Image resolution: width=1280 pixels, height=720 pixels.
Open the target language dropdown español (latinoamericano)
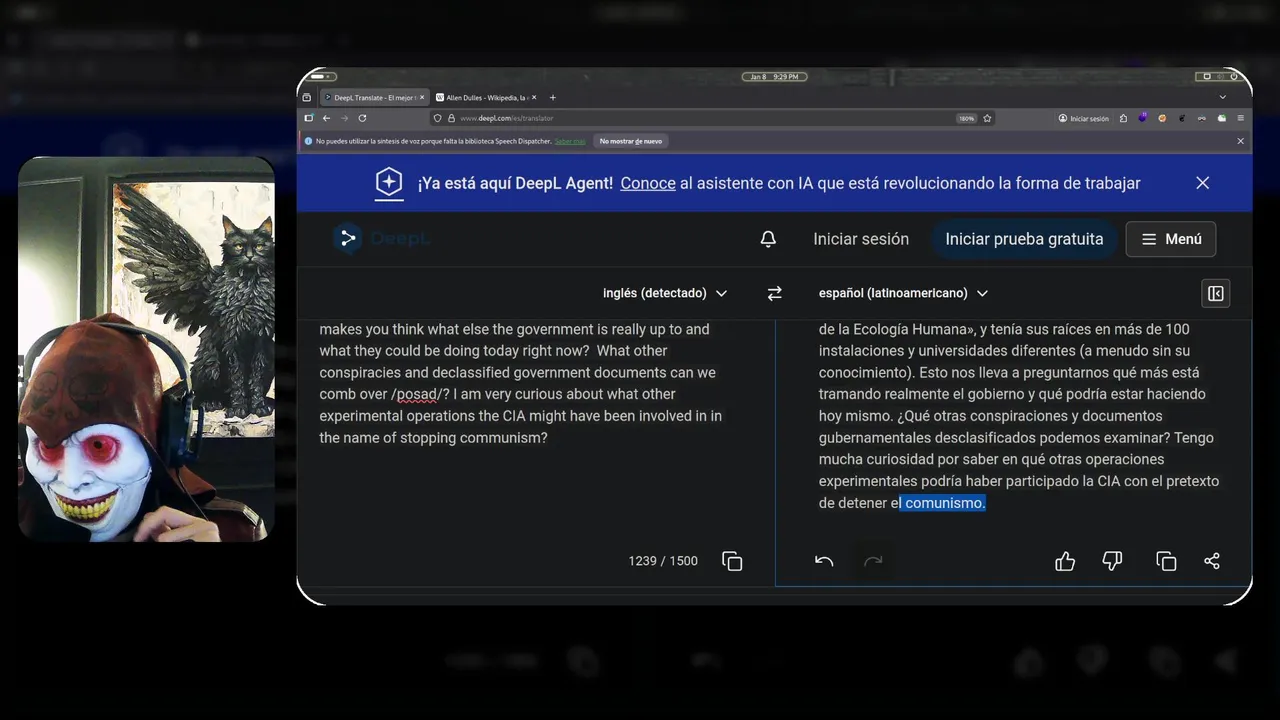click(903, 293)
